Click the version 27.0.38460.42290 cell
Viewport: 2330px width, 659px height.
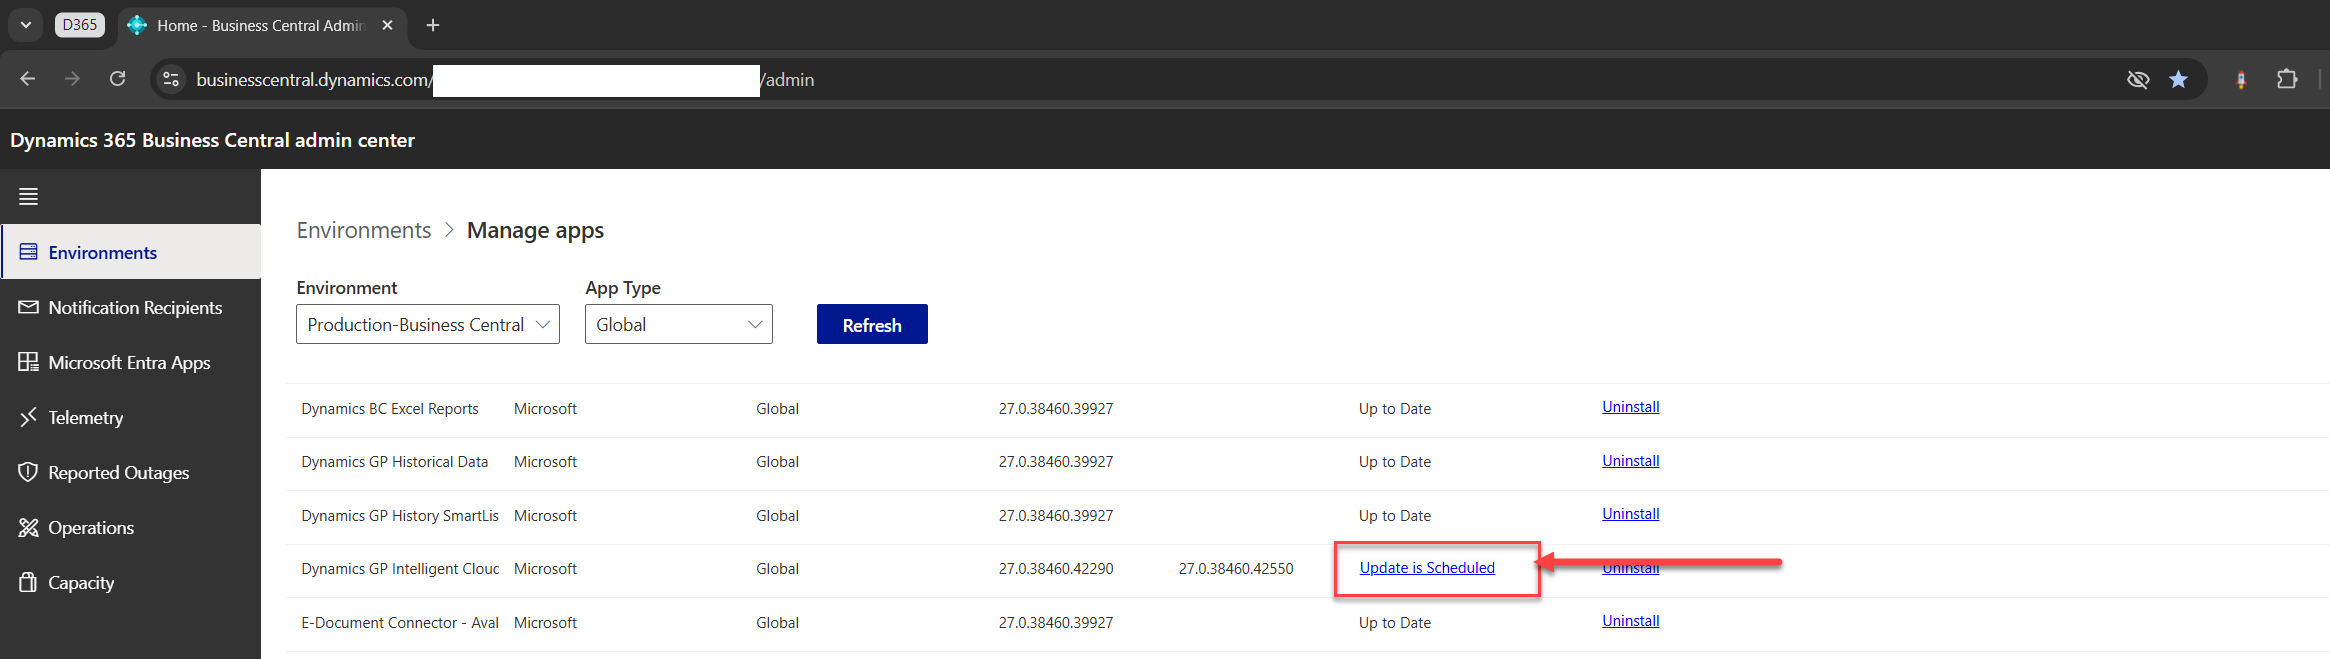point(1056,569)
